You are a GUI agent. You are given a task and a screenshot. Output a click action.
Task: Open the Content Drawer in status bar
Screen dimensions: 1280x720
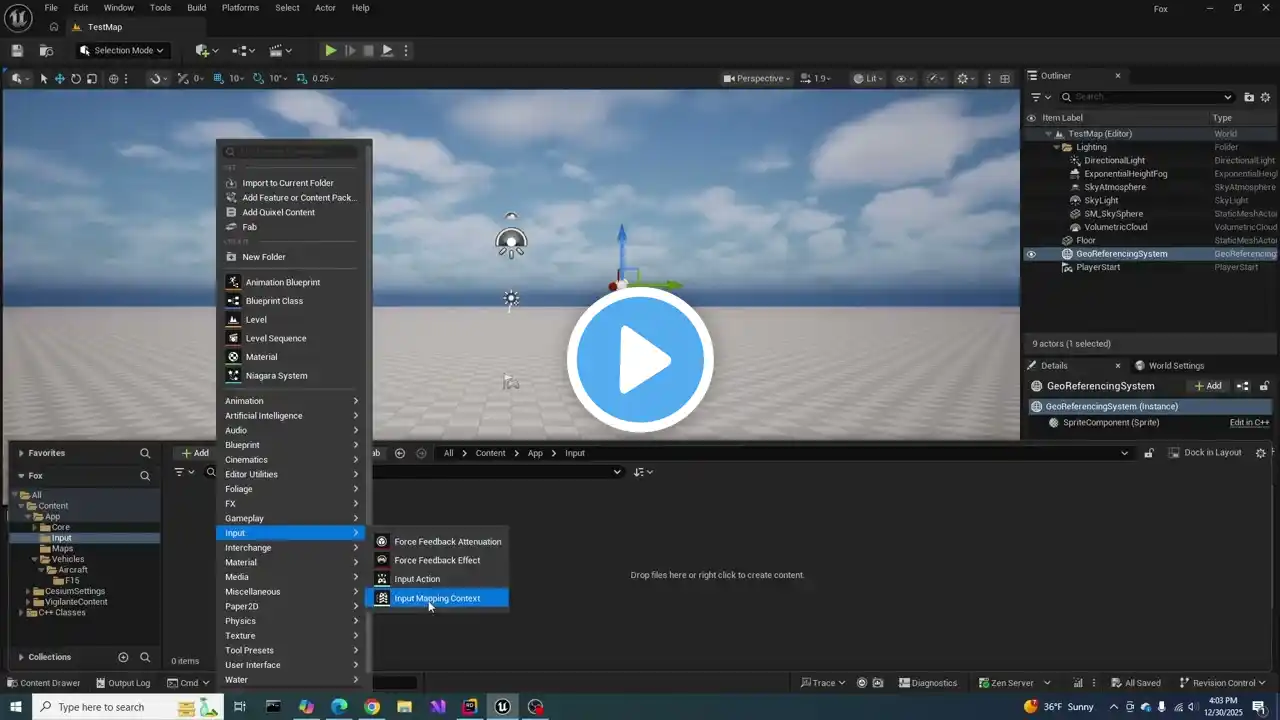43,683
